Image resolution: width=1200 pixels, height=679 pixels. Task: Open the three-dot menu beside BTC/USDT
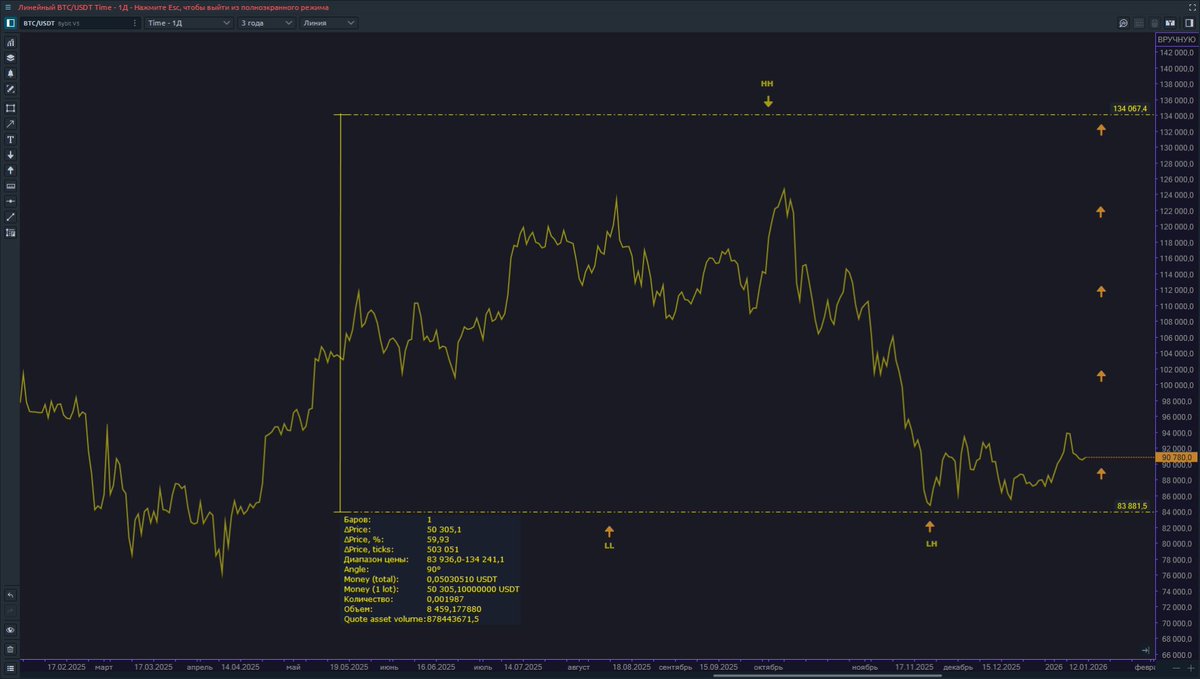tap(135, 22)
